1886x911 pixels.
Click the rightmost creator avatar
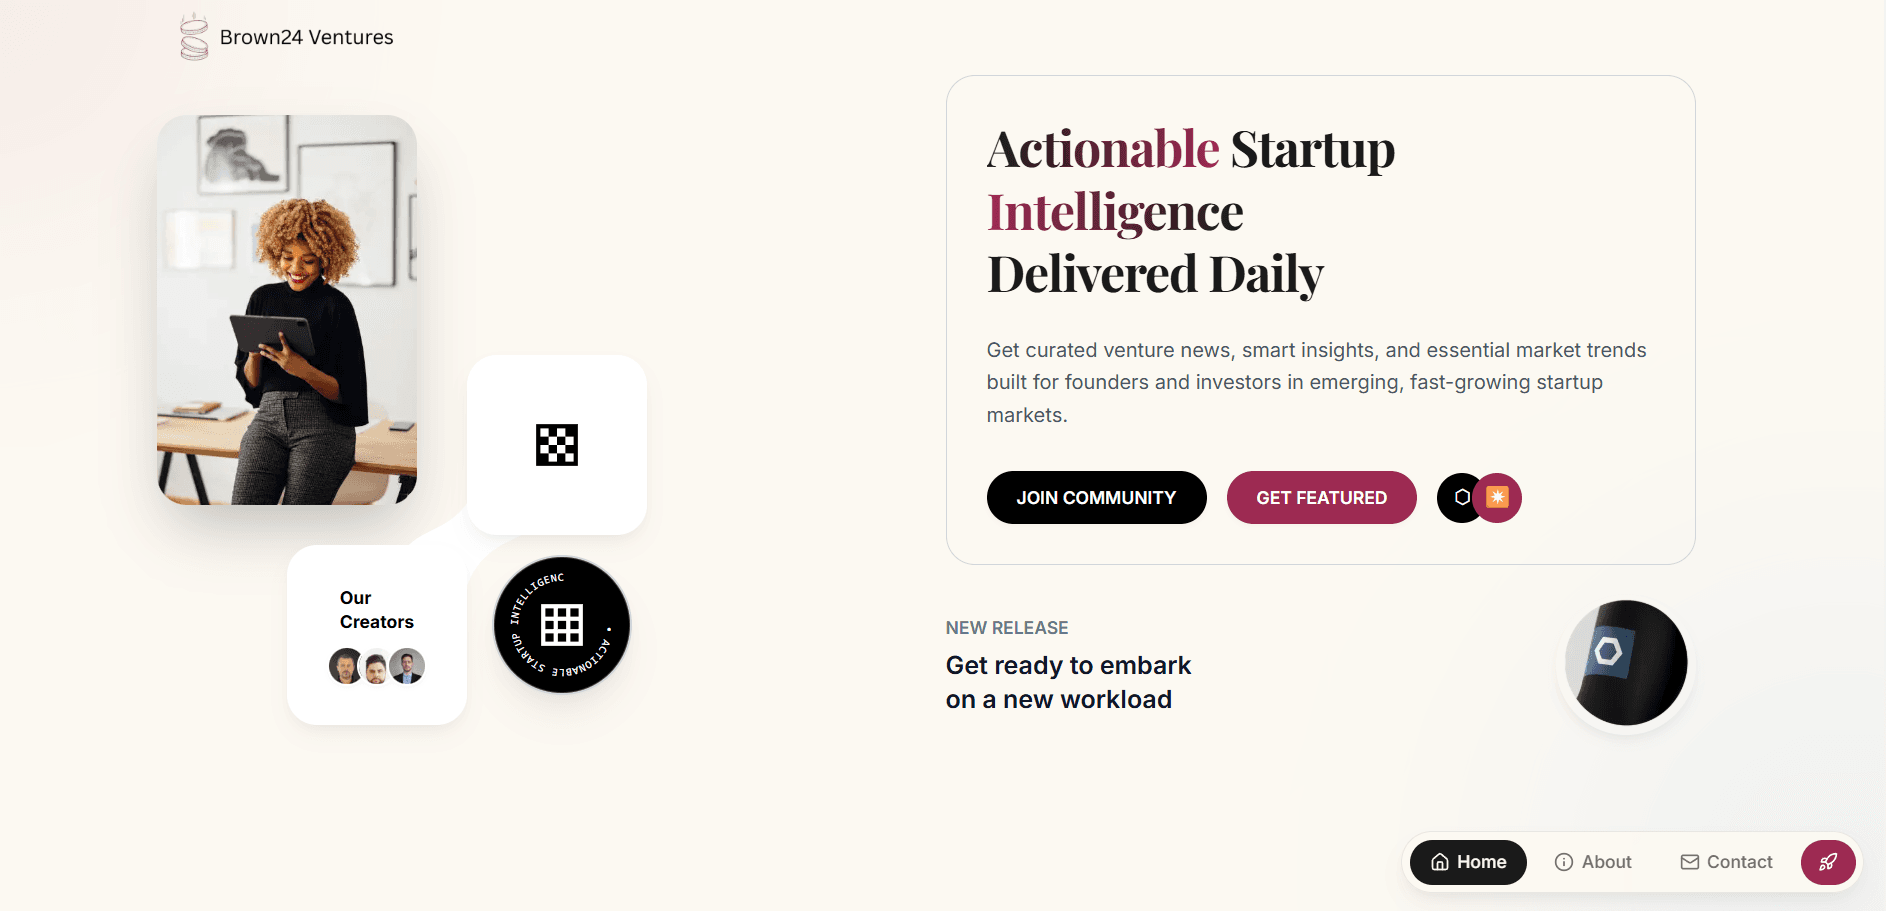click(406, 666)
